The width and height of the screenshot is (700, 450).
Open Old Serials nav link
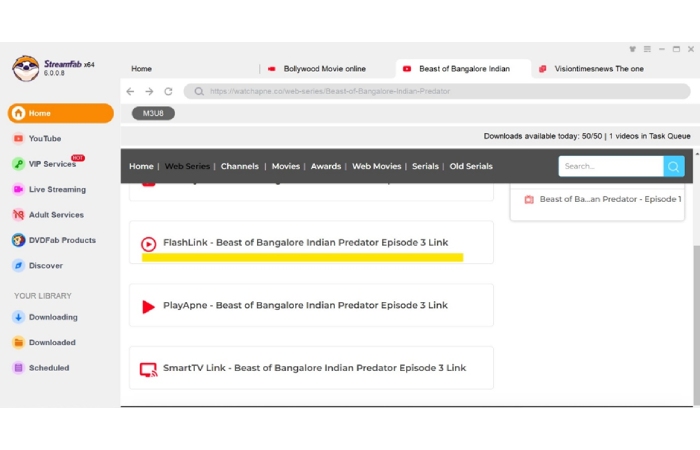[x=471, y=167]
